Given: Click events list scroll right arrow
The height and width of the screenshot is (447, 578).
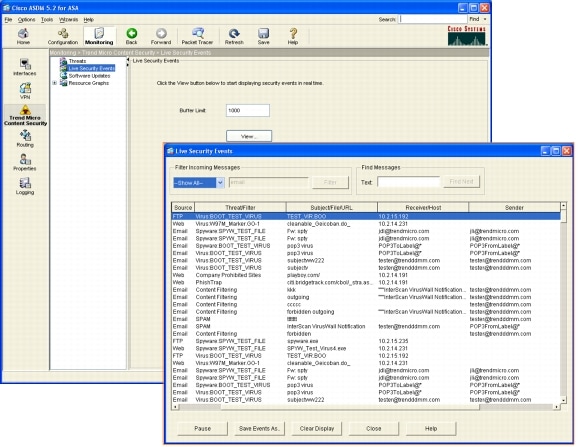Looking at the screenshot, I should [557, 407].
